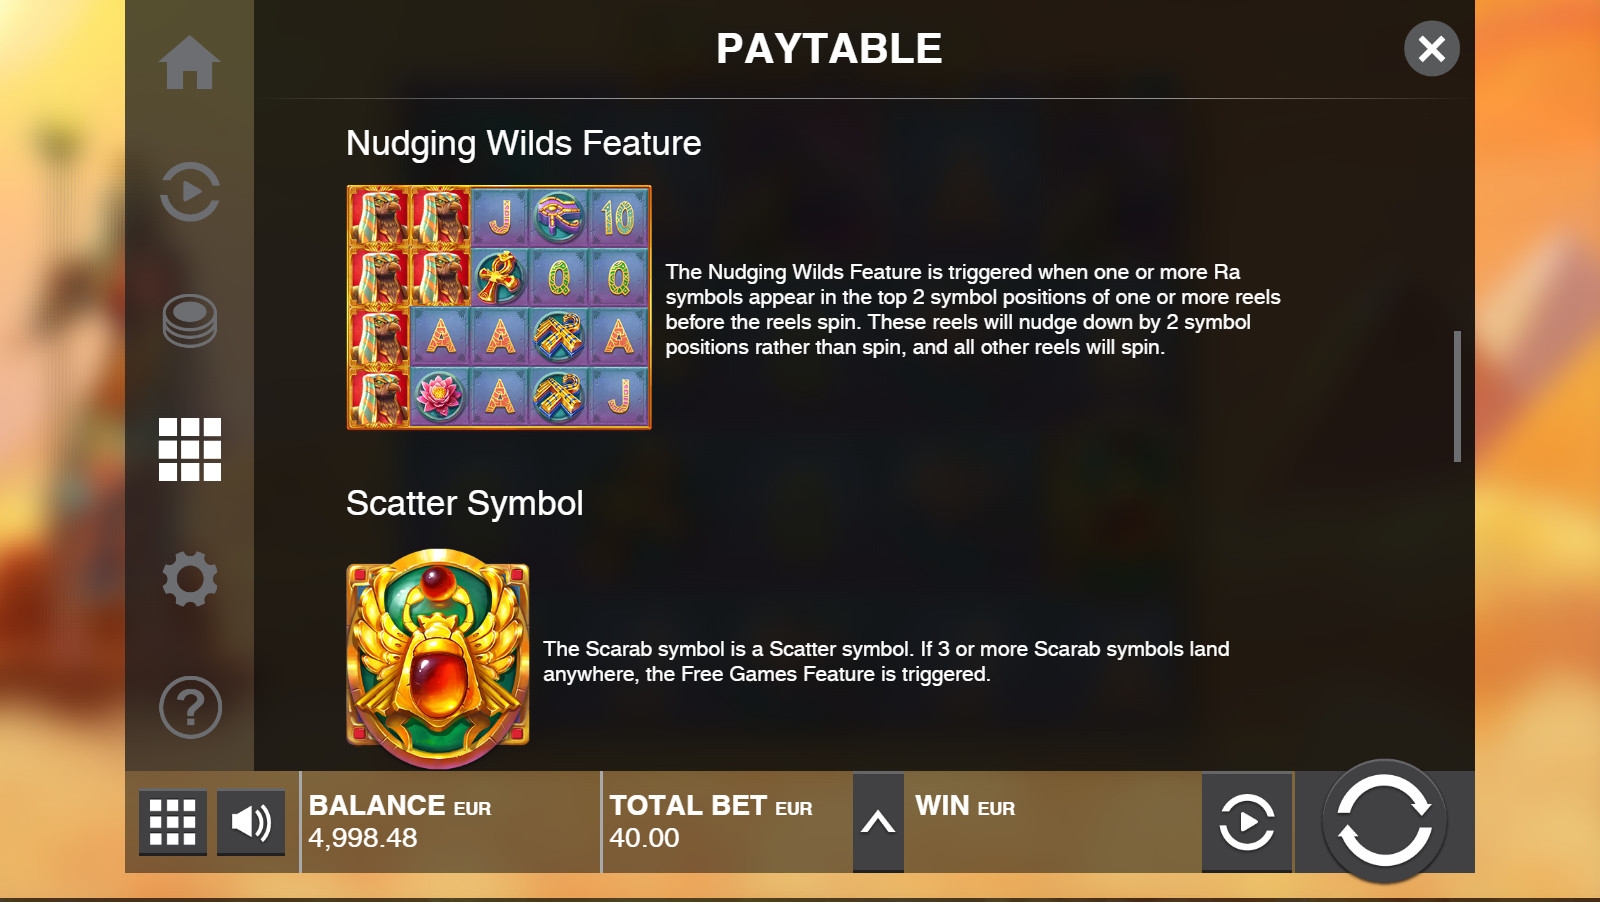Click the Nudging Wilds reel grid image
The image size is (1600, 902).
499,307
